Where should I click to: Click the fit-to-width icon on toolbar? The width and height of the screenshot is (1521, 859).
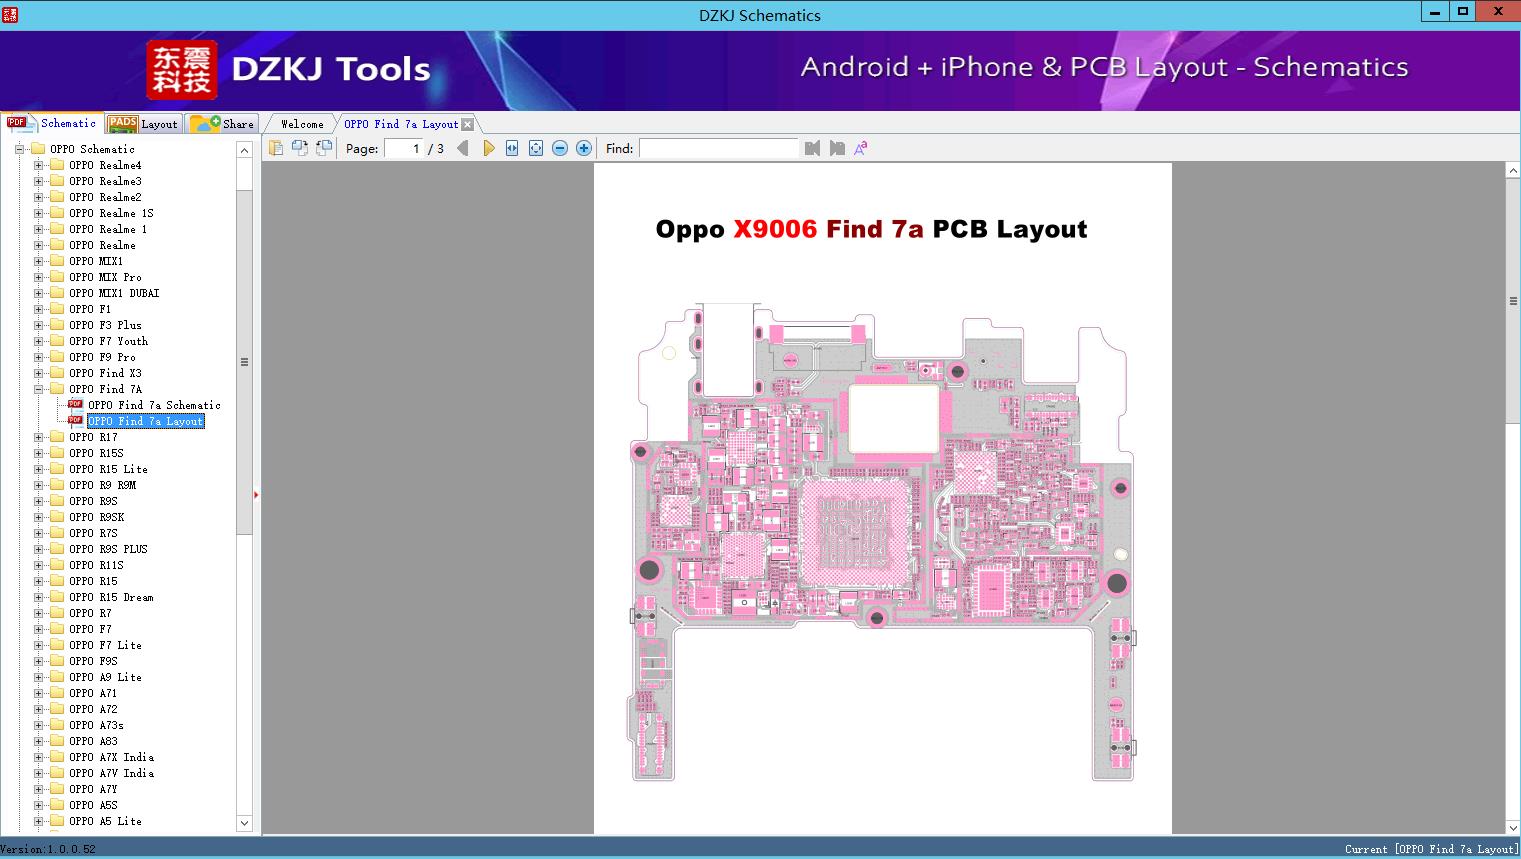tap(512, 147)
